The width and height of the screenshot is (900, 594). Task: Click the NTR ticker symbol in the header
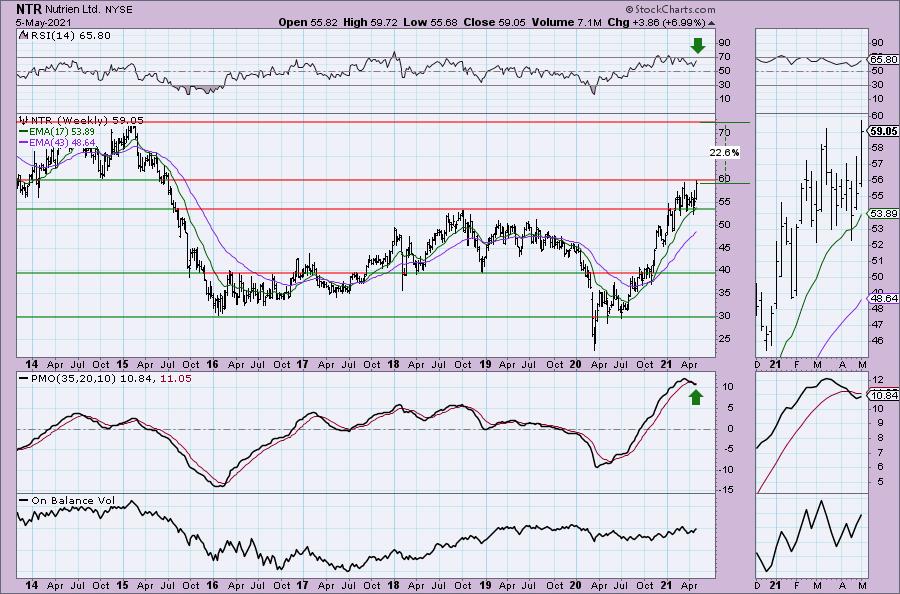[28, 9]
